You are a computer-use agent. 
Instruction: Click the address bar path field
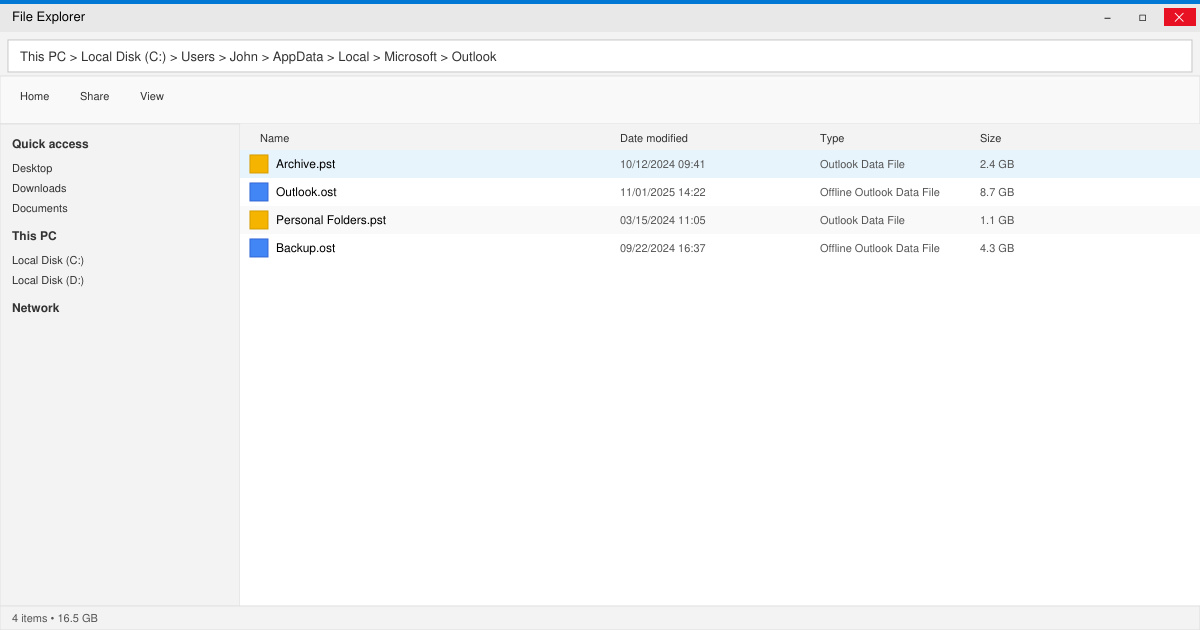[600, 57]
